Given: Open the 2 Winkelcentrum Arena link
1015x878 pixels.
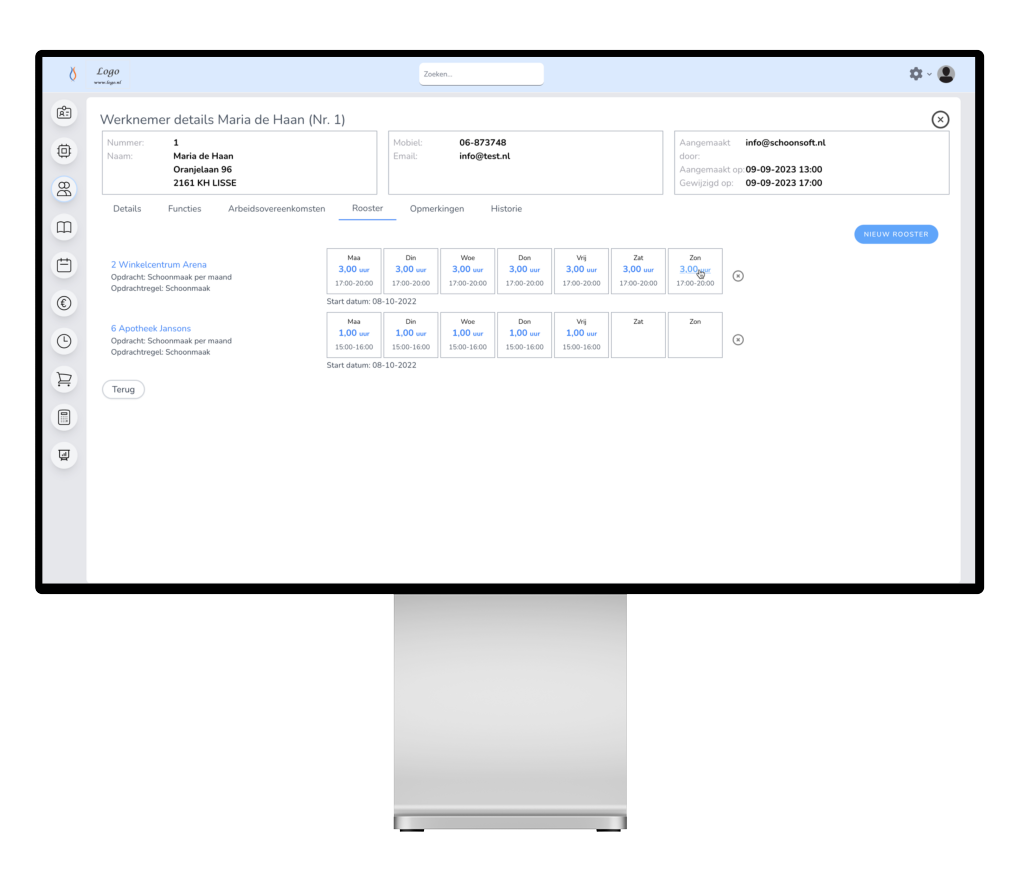Looking at the screenshot, I should [x=159, y=265].
